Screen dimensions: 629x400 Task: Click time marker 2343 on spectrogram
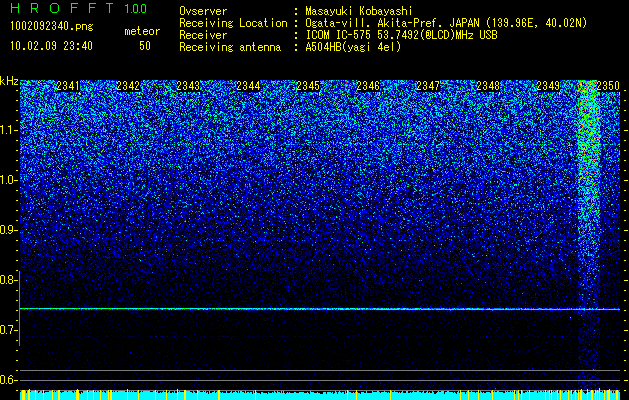tap(188, 85)
